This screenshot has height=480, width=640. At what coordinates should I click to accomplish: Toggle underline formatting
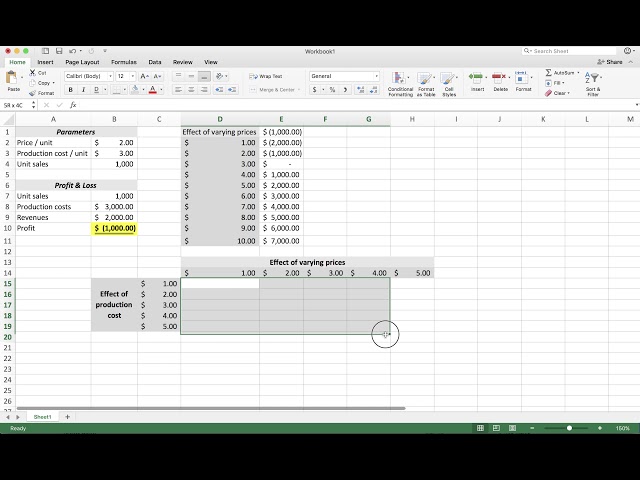point(96,90)
